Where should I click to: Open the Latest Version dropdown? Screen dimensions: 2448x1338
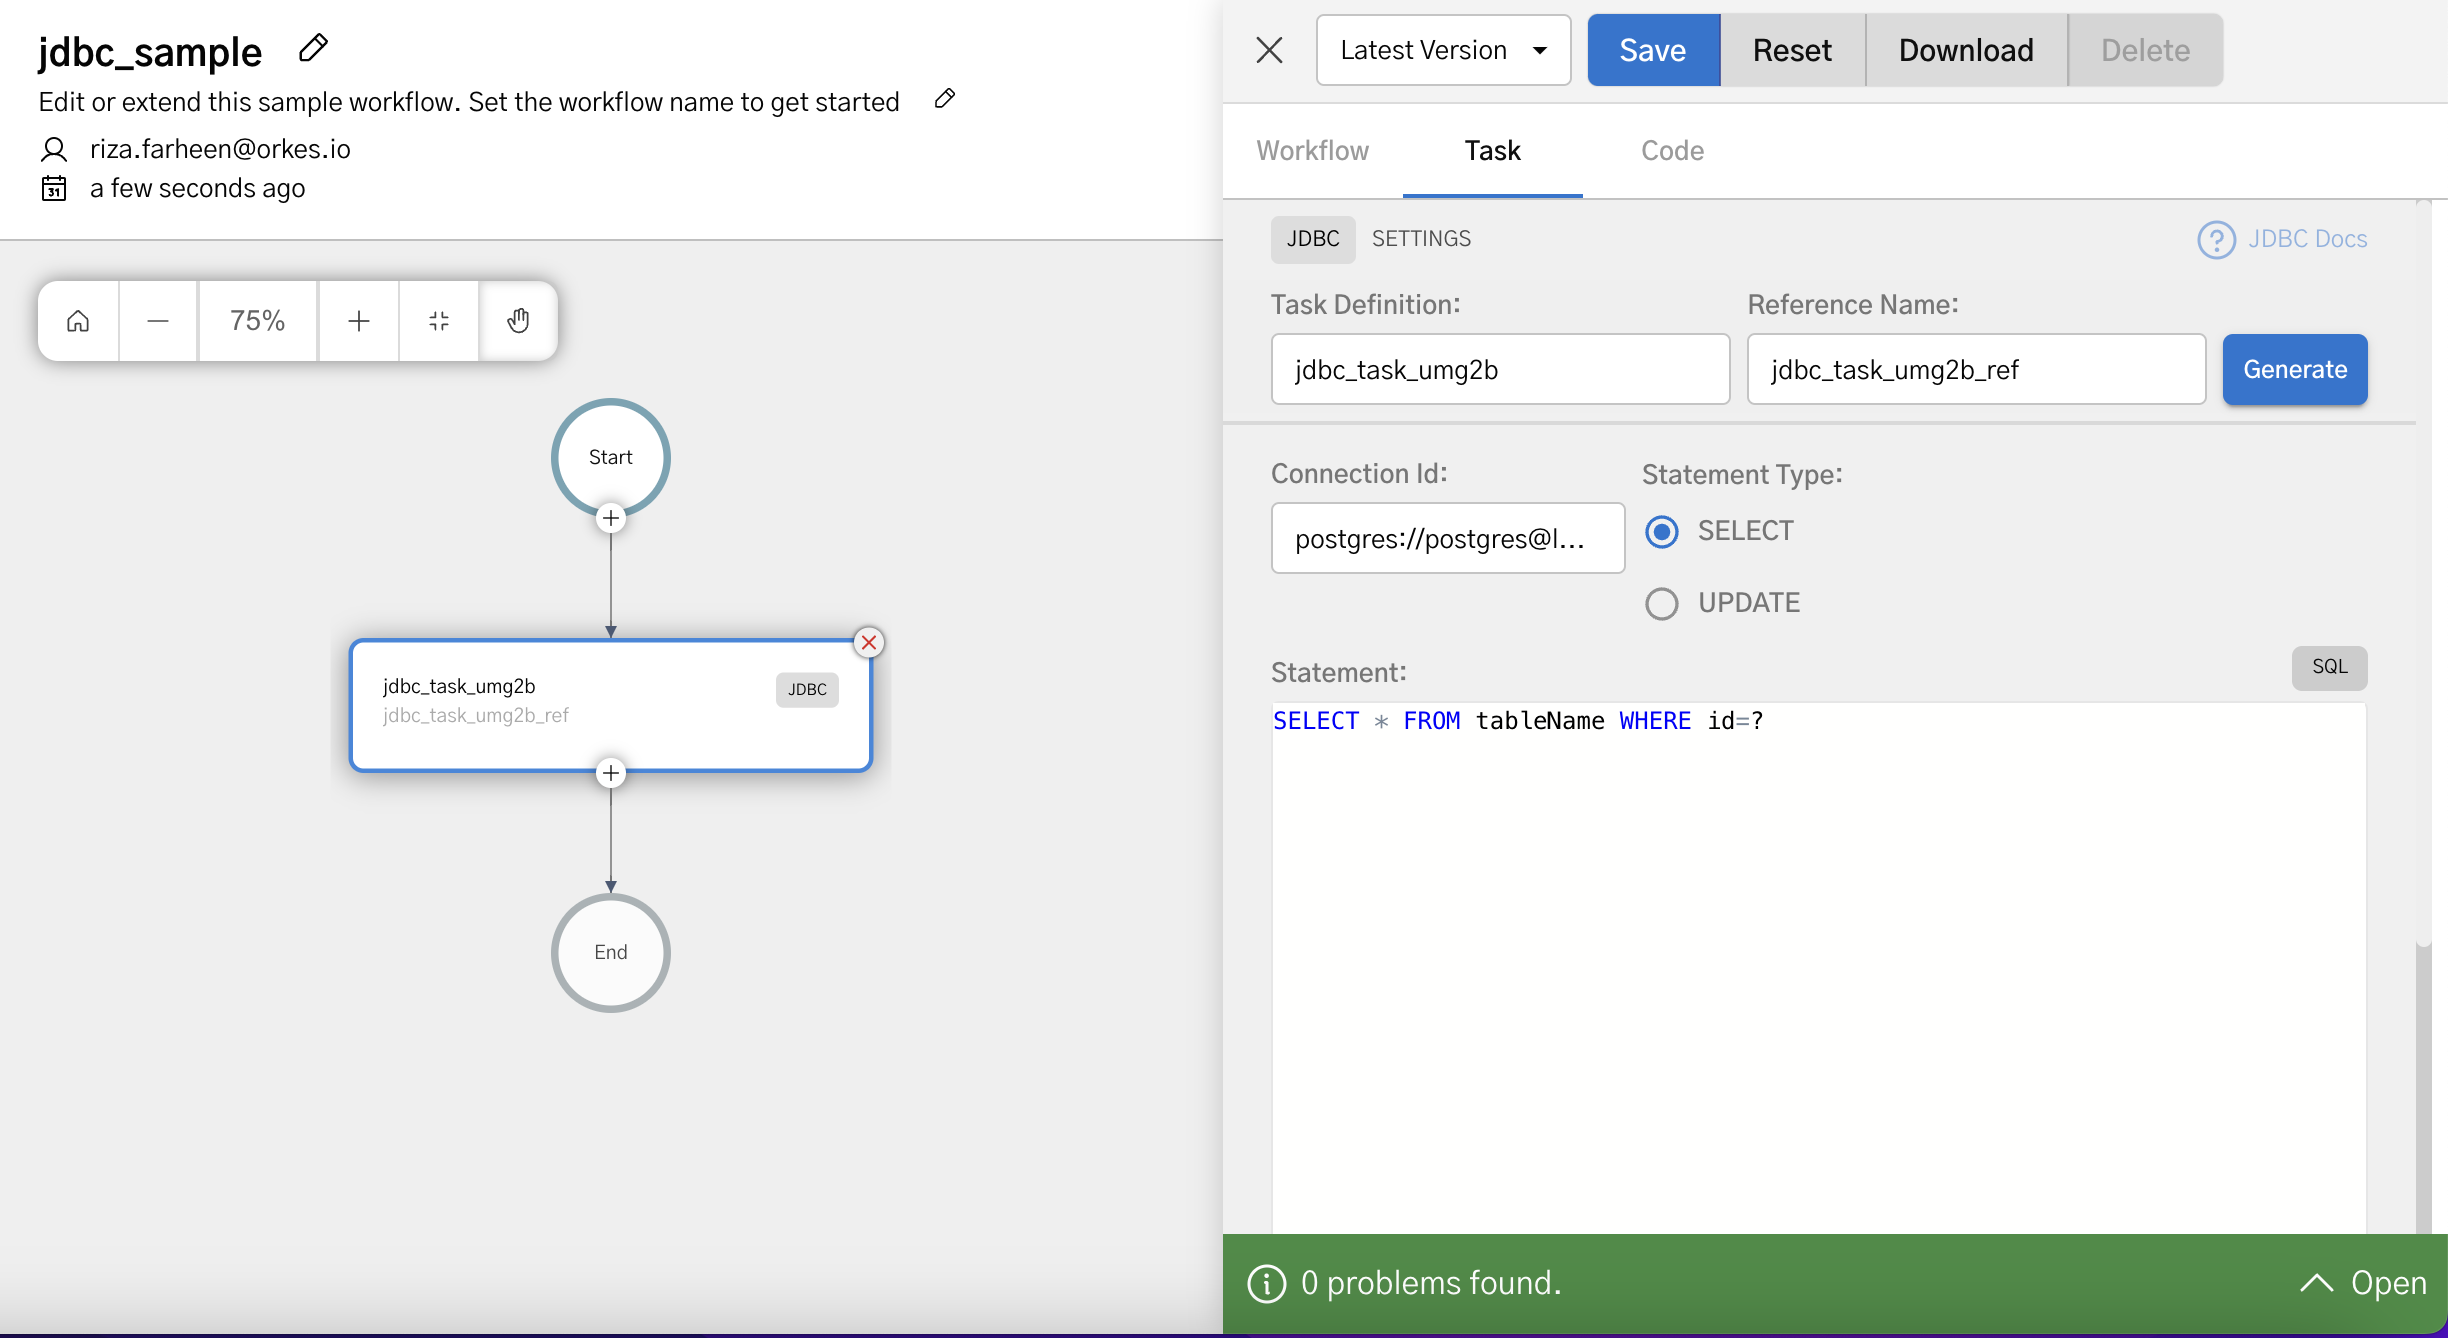1443,50
